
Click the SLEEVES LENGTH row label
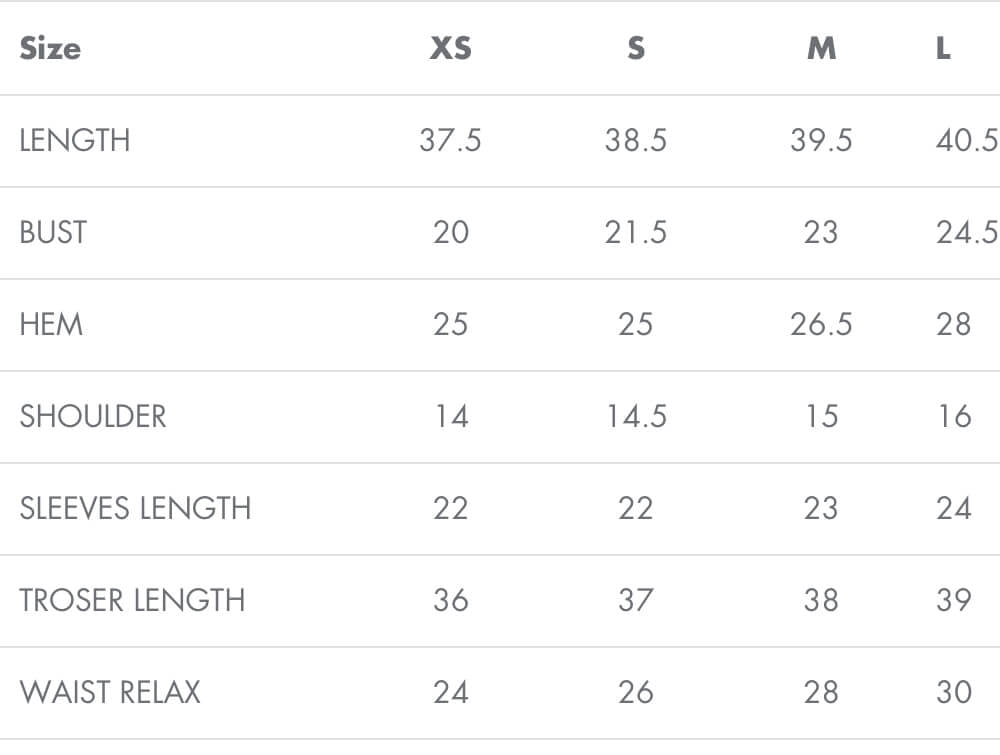135,508
